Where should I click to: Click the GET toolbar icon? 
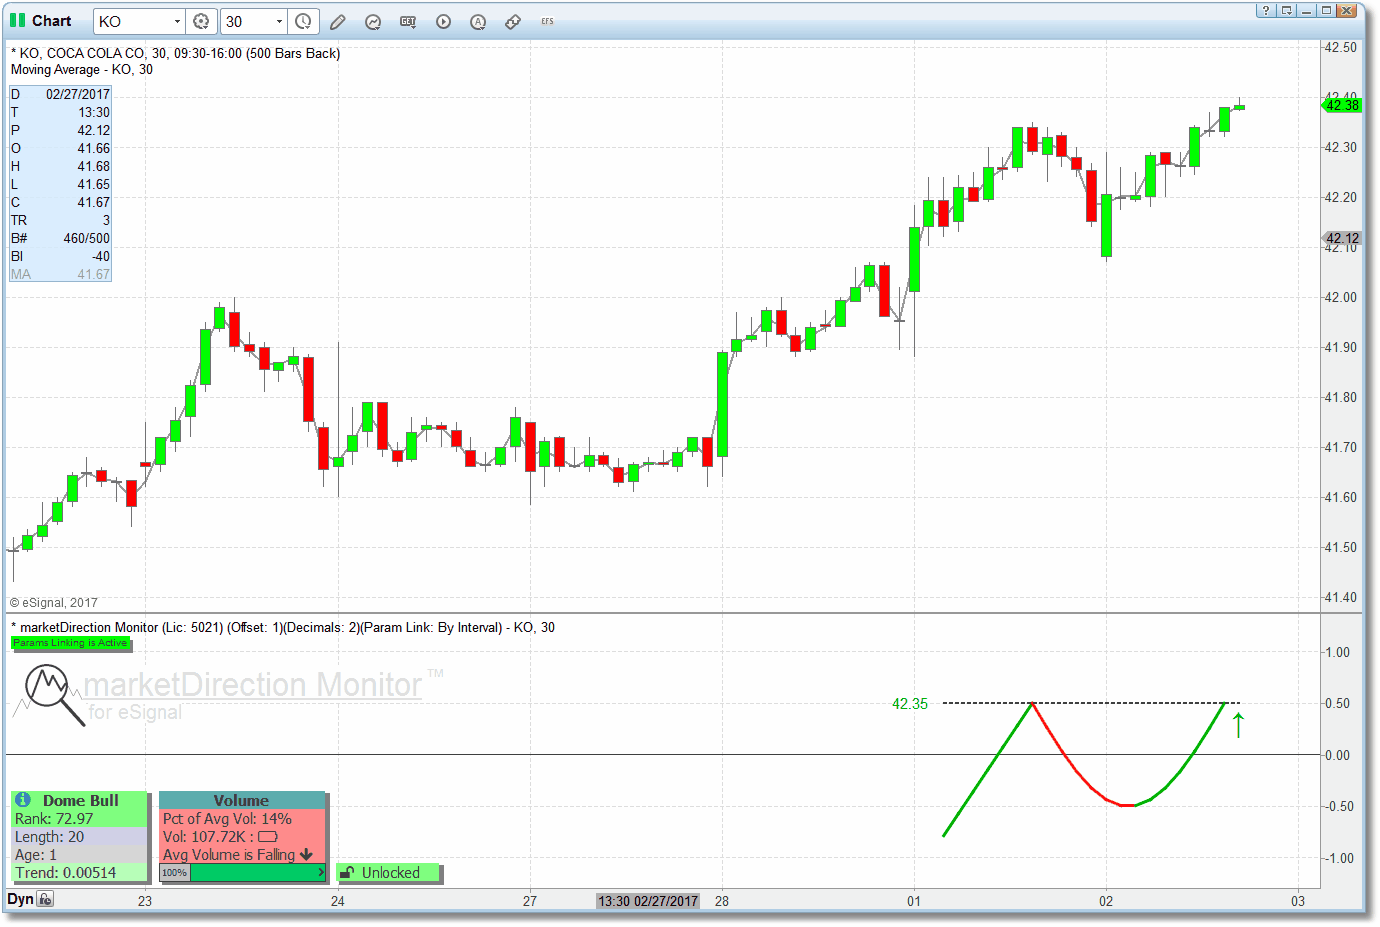point(408,21)
